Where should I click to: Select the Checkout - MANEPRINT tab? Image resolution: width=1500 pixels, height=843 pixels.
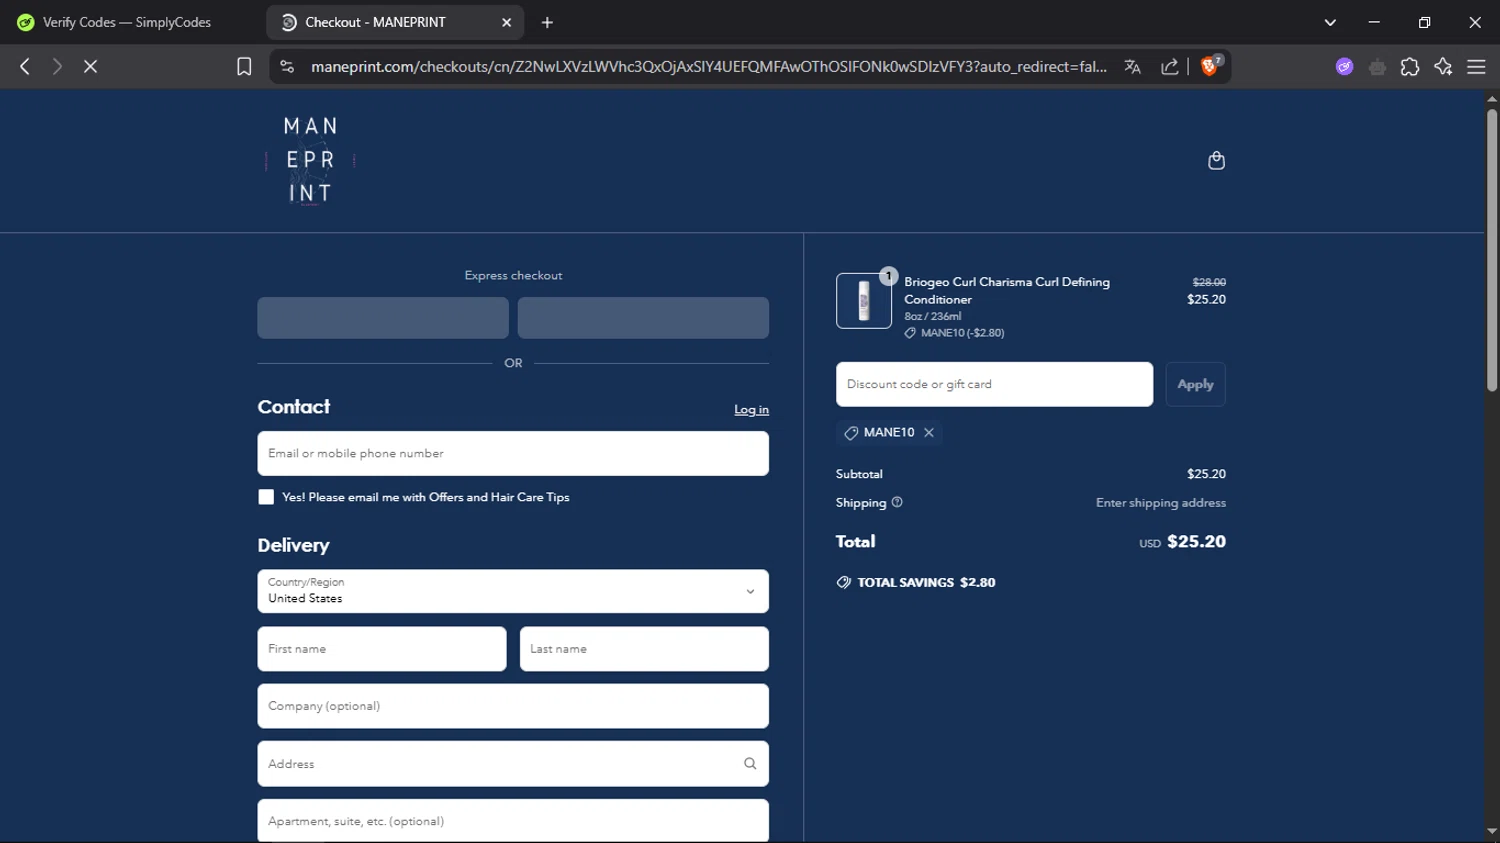(395, 22)
